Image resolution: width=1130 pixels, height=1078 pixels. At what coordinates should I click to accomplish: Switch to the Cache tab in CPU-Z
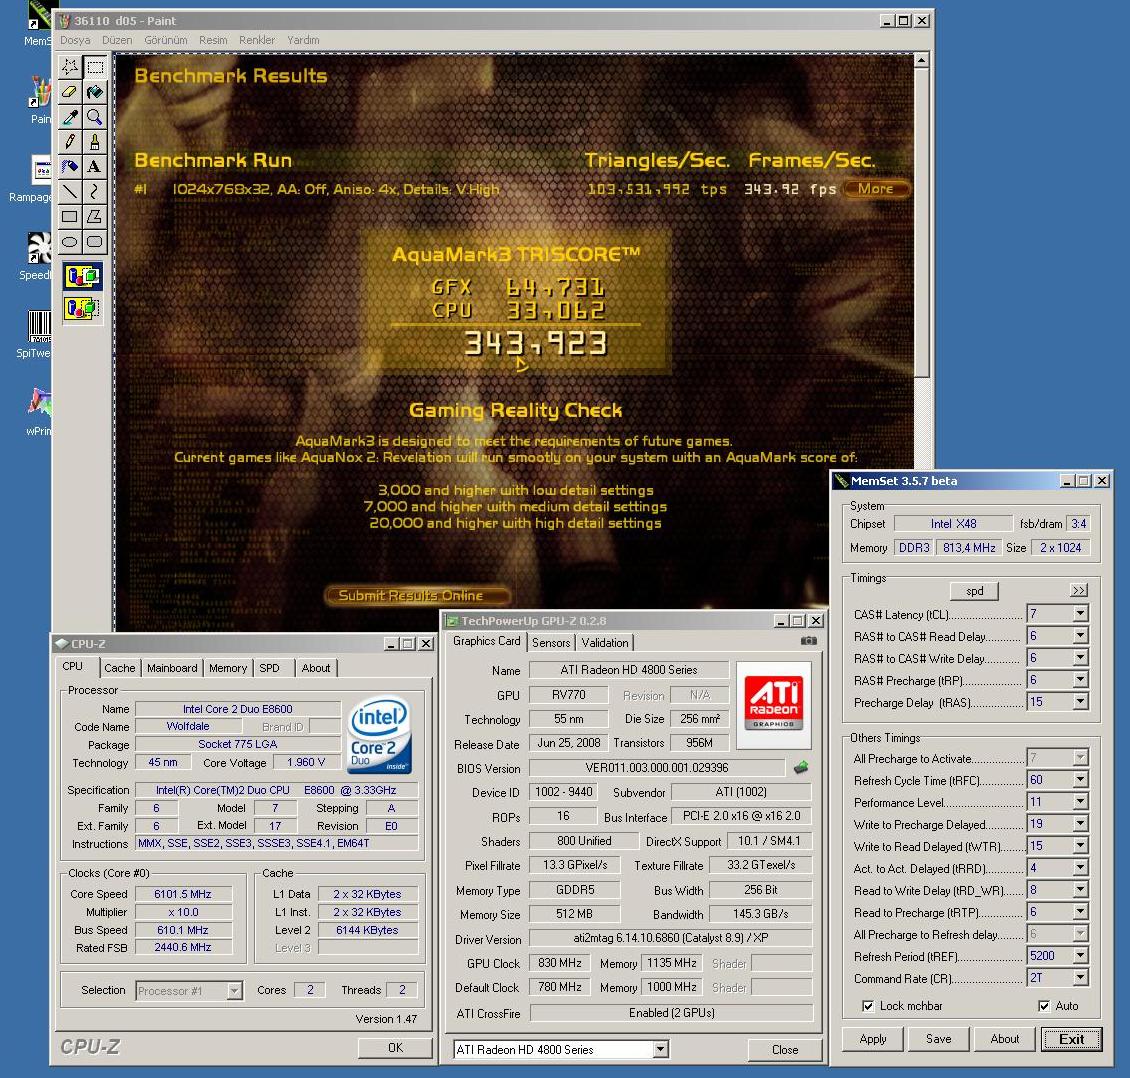tap(120, 668)
